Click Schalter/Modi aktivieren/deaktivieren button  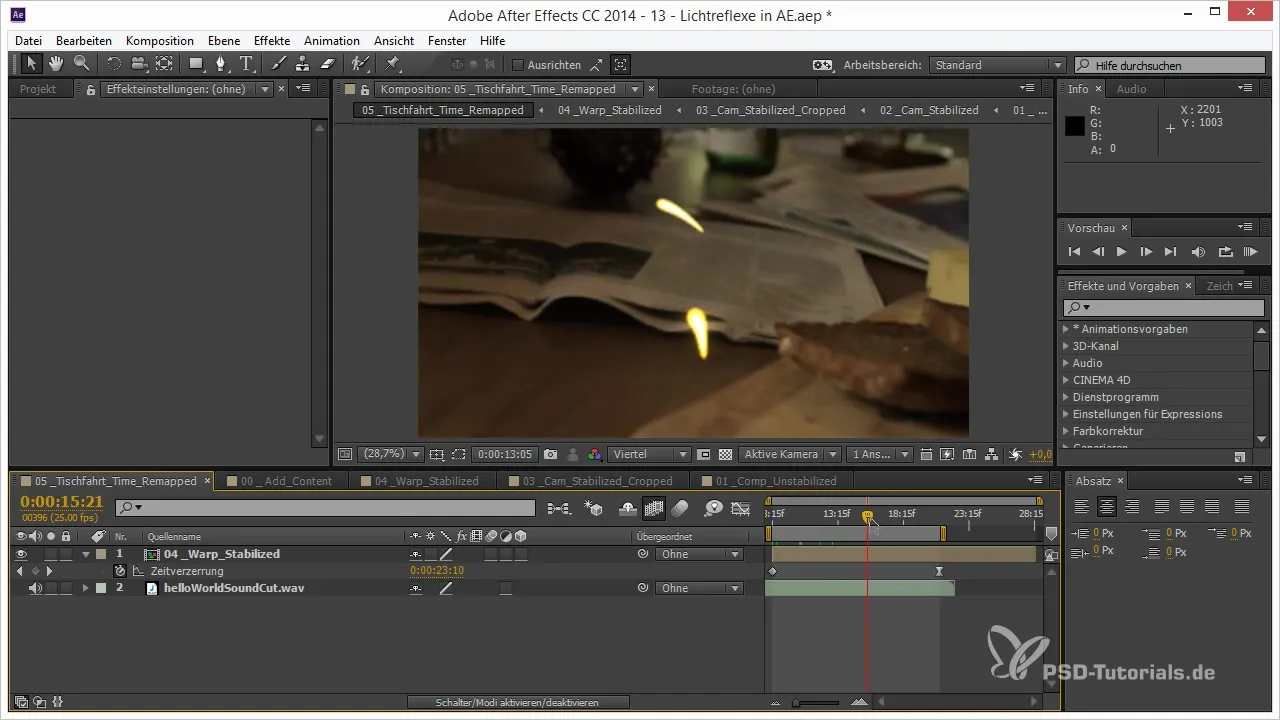(518, 703)
